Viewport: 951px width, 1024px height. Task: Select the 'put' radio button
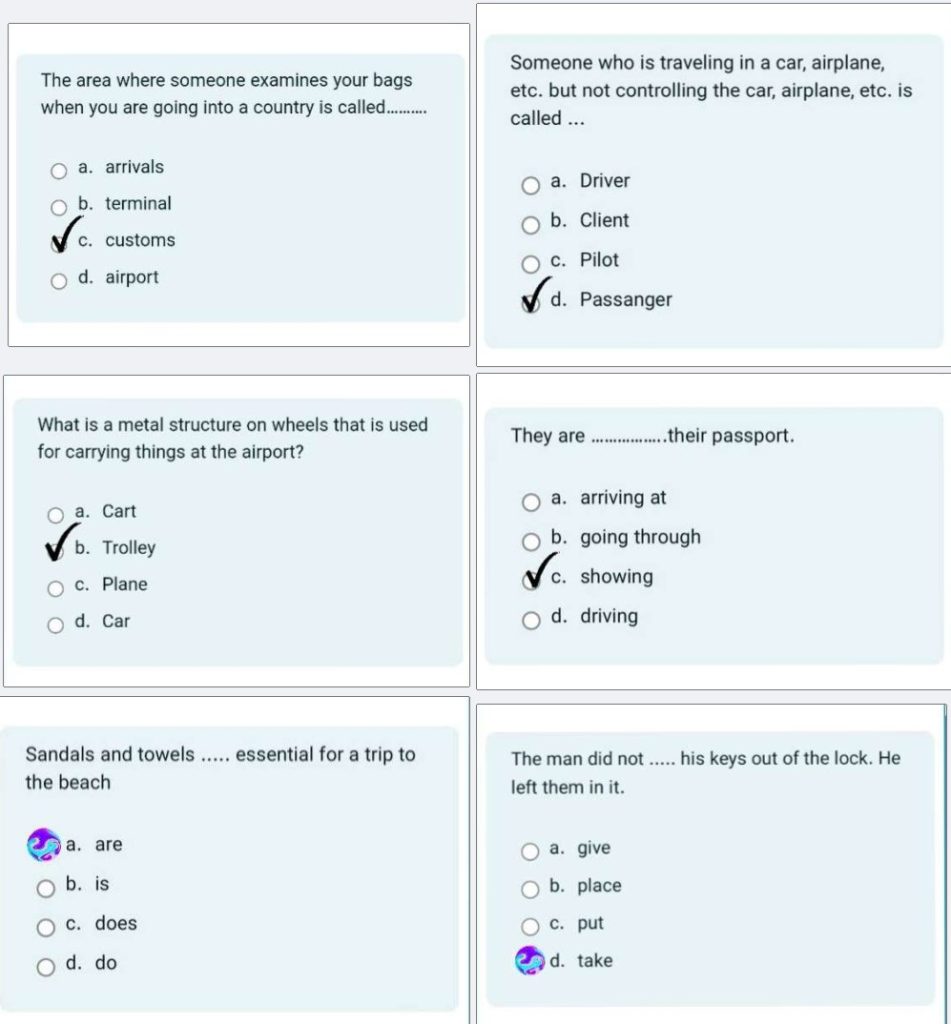[x=530, y=927]
